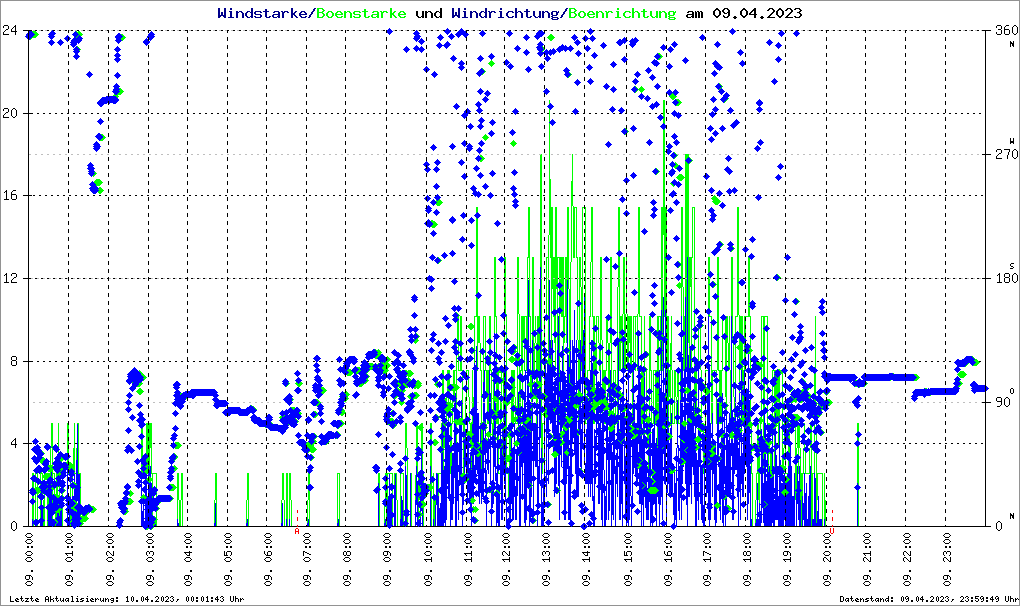
Task: Click the time axis label '09. 04:00'
Action: (x=189, y=560)
